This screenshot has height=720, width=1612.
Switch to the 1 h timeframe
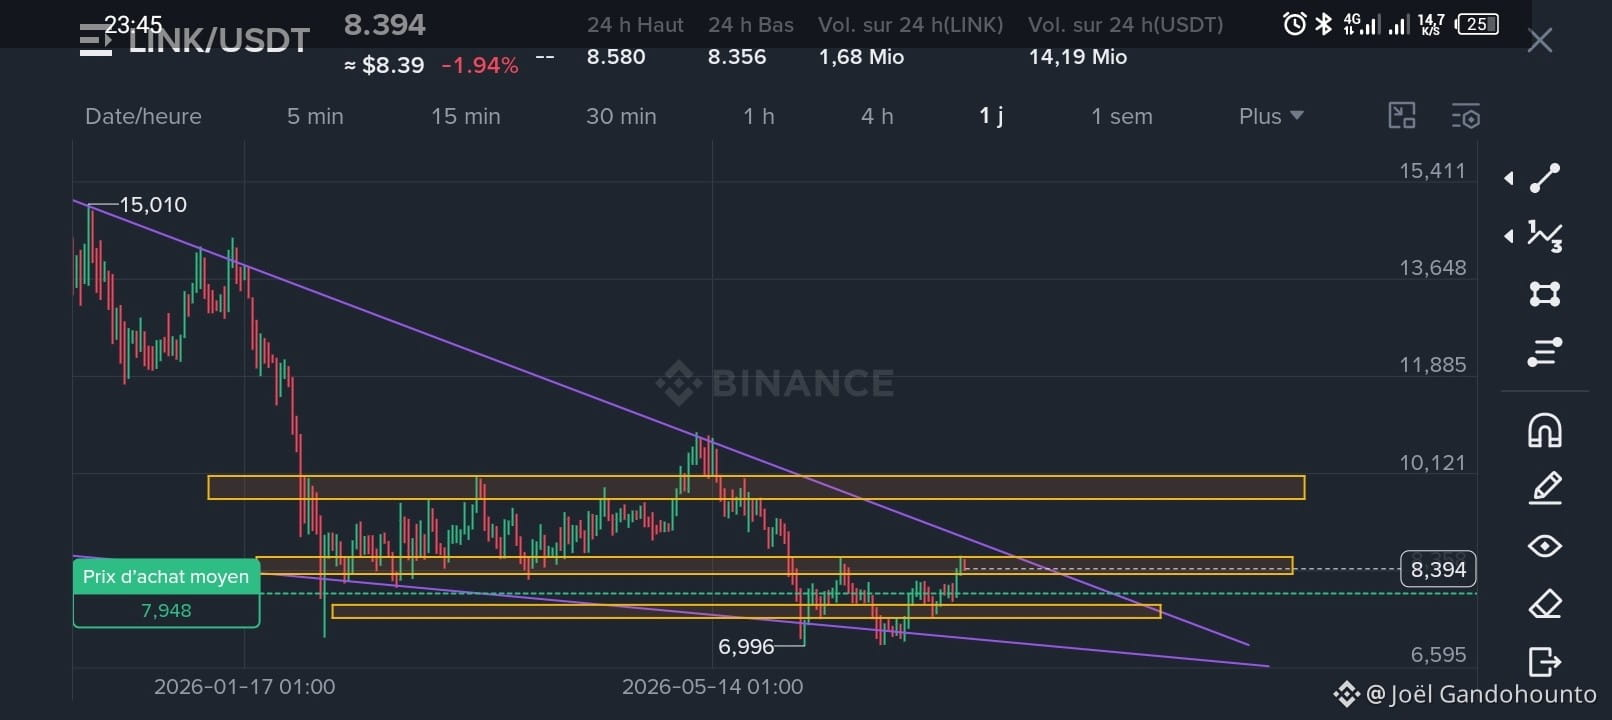tap(759, 116)
